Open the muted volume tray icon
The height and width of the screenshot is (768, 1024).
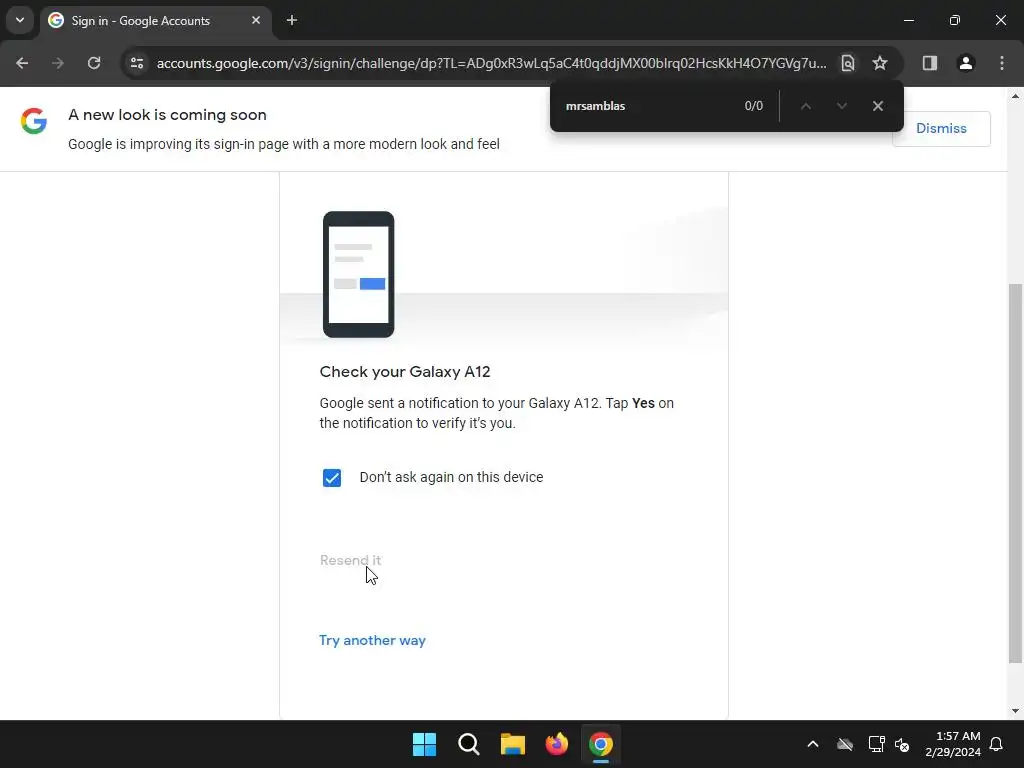903,744
